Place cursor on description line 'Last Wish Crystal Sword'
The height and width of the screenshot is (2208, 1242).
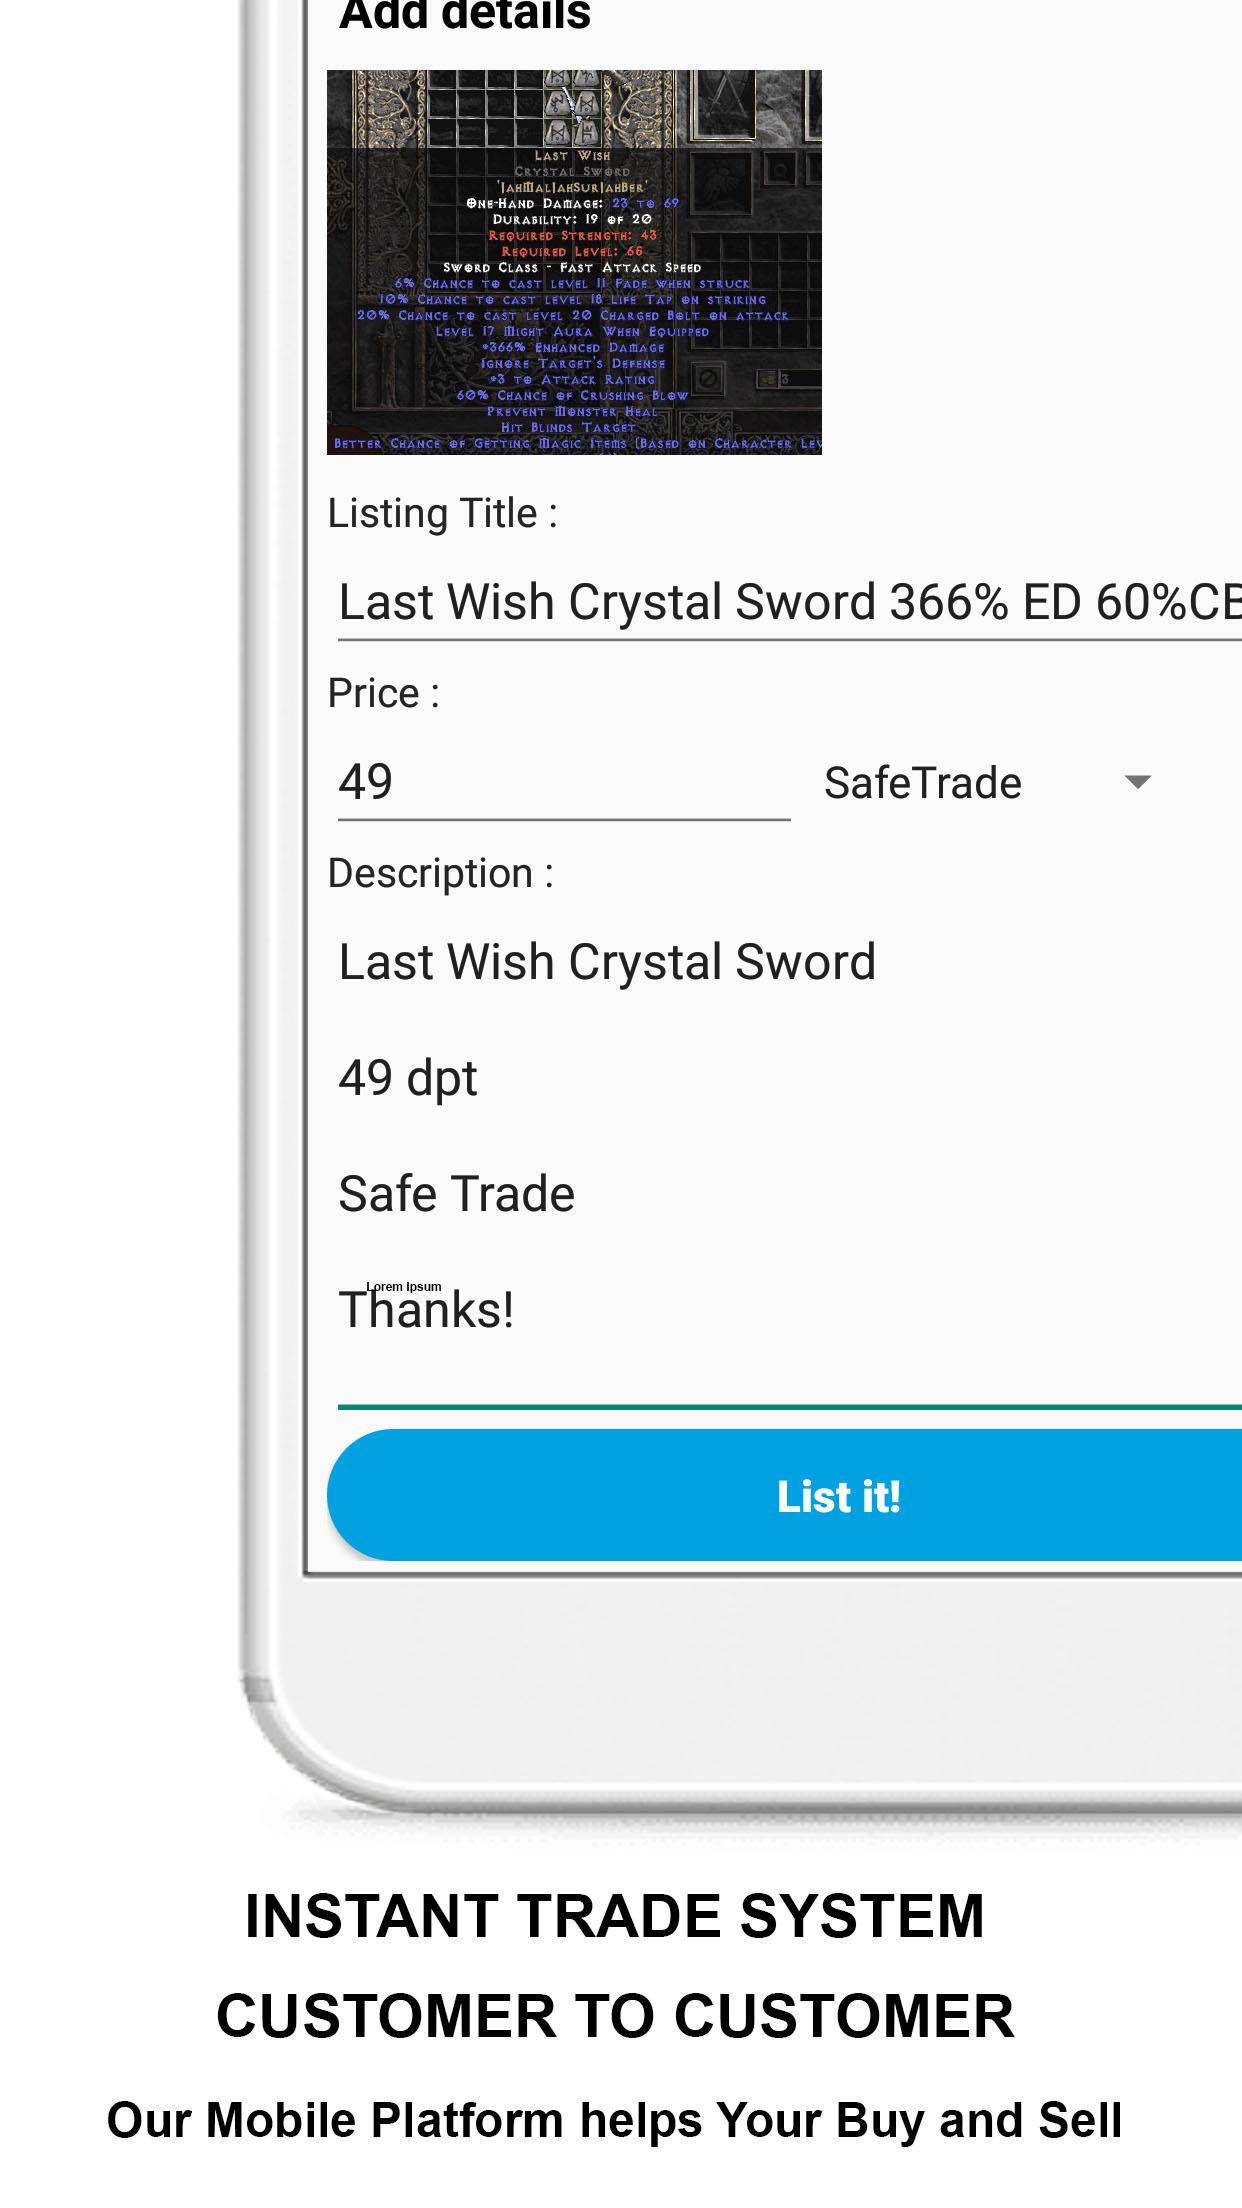point(607,962)
